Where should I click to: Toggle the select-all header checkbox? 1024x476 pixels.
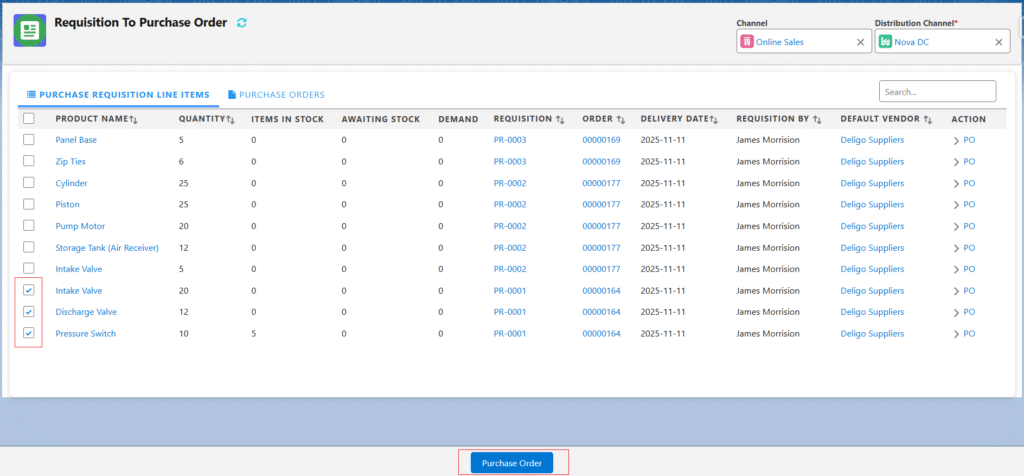(29, 119)
